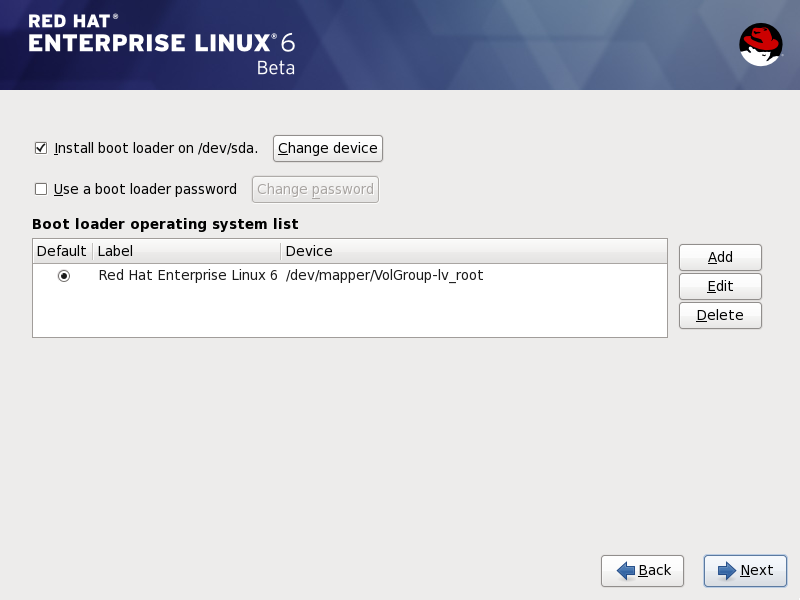Click the Default column header
This screenshot has height=600, width=800.
coord(60,251)
